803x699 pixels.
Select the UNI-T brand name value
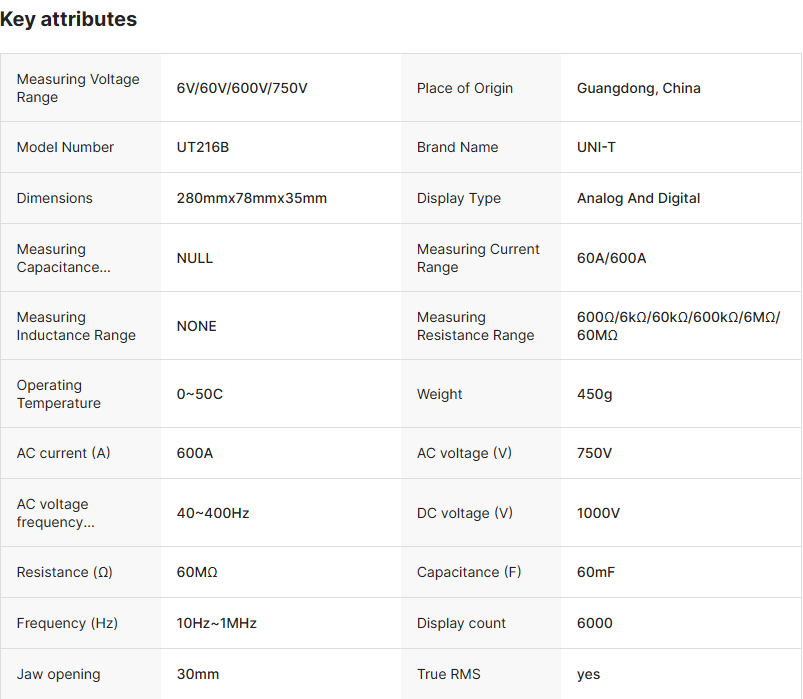(x=597, y=147)
